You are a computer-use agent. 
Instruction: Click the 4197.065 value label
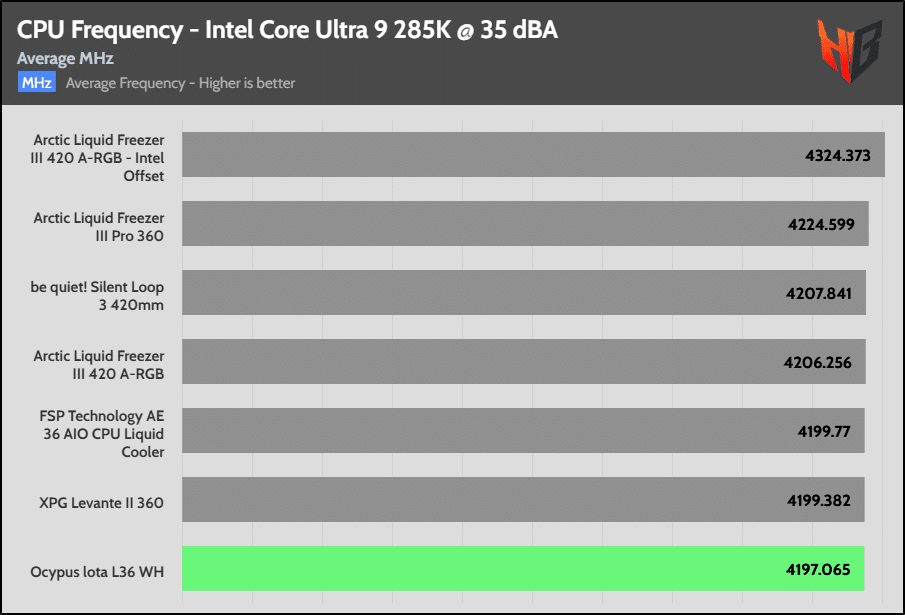coord(818,569)
